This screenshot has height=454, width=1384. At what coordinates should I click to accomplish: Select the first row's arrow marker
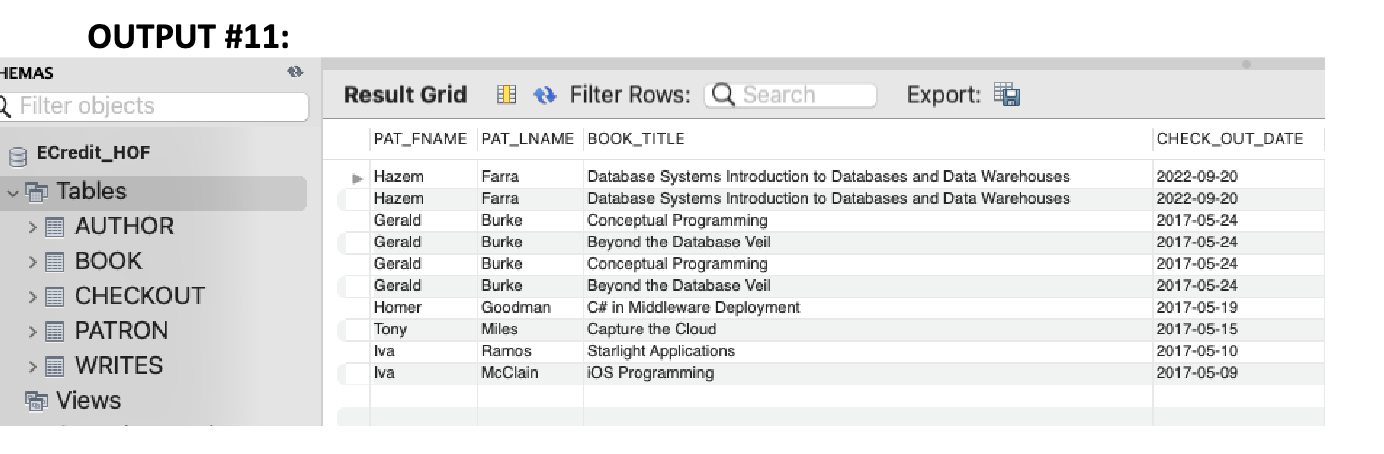(x=357, y=177)
